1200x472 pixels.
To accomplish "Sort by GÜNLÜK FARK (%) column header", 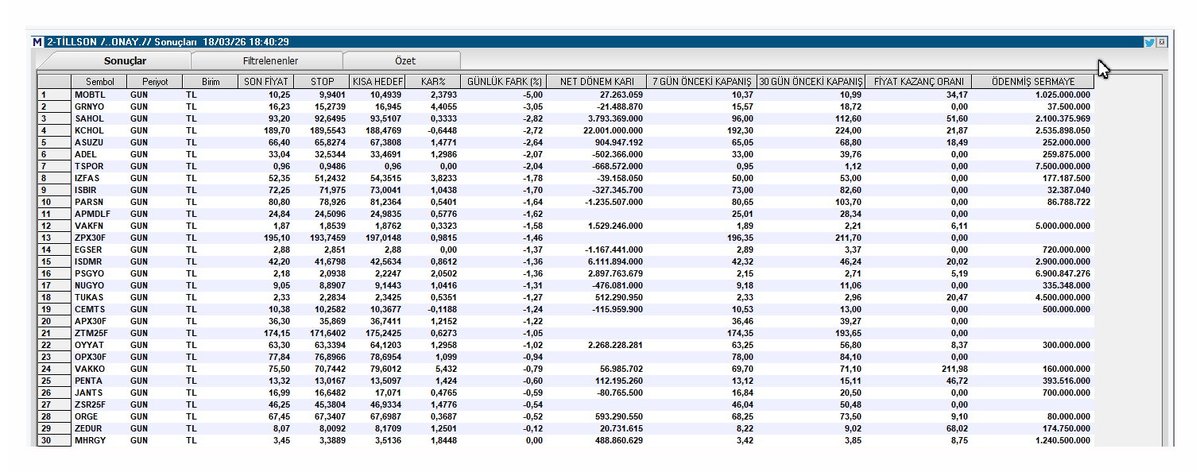I will click(504, 81).
